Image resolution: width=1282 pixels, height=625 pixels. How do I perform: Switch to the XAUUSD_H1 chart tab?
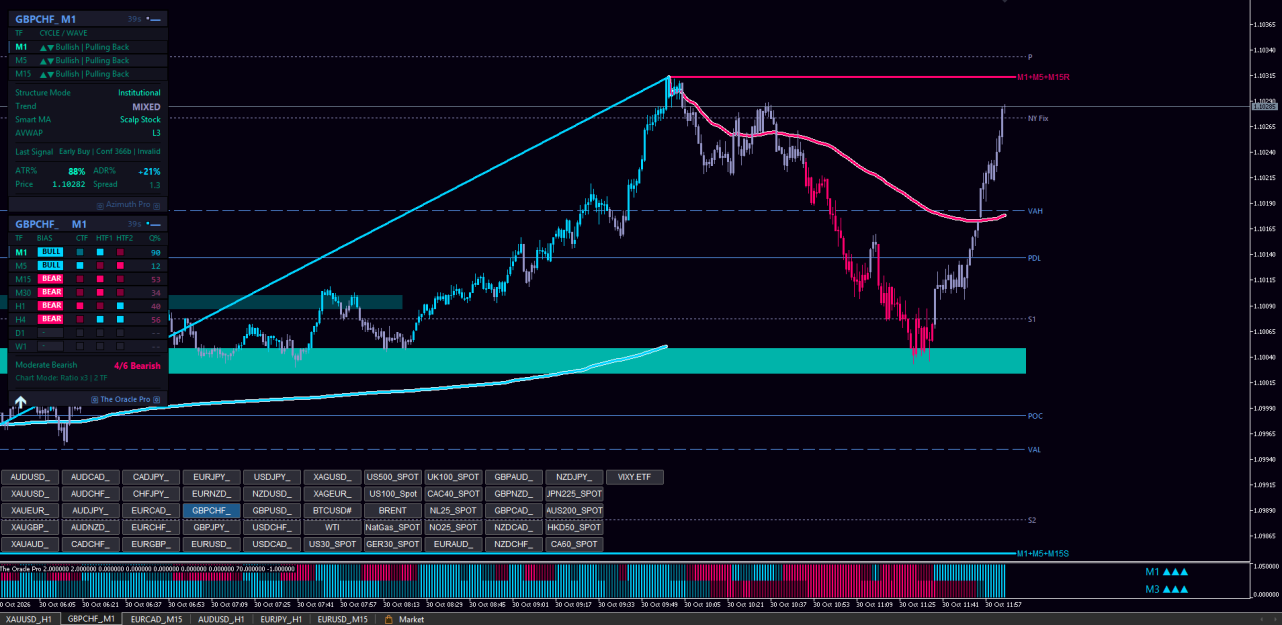[x=29, y=619]
